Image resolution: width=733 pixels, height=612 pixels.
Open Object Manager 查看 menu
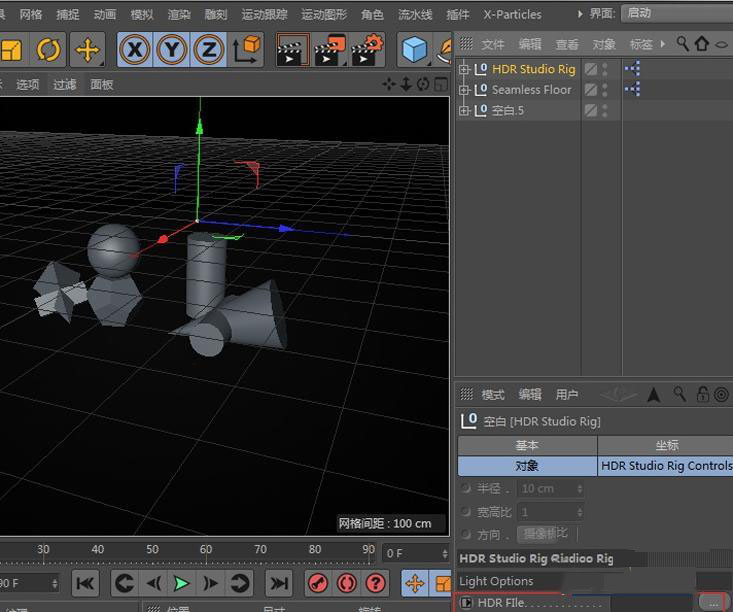click(567, 44)
